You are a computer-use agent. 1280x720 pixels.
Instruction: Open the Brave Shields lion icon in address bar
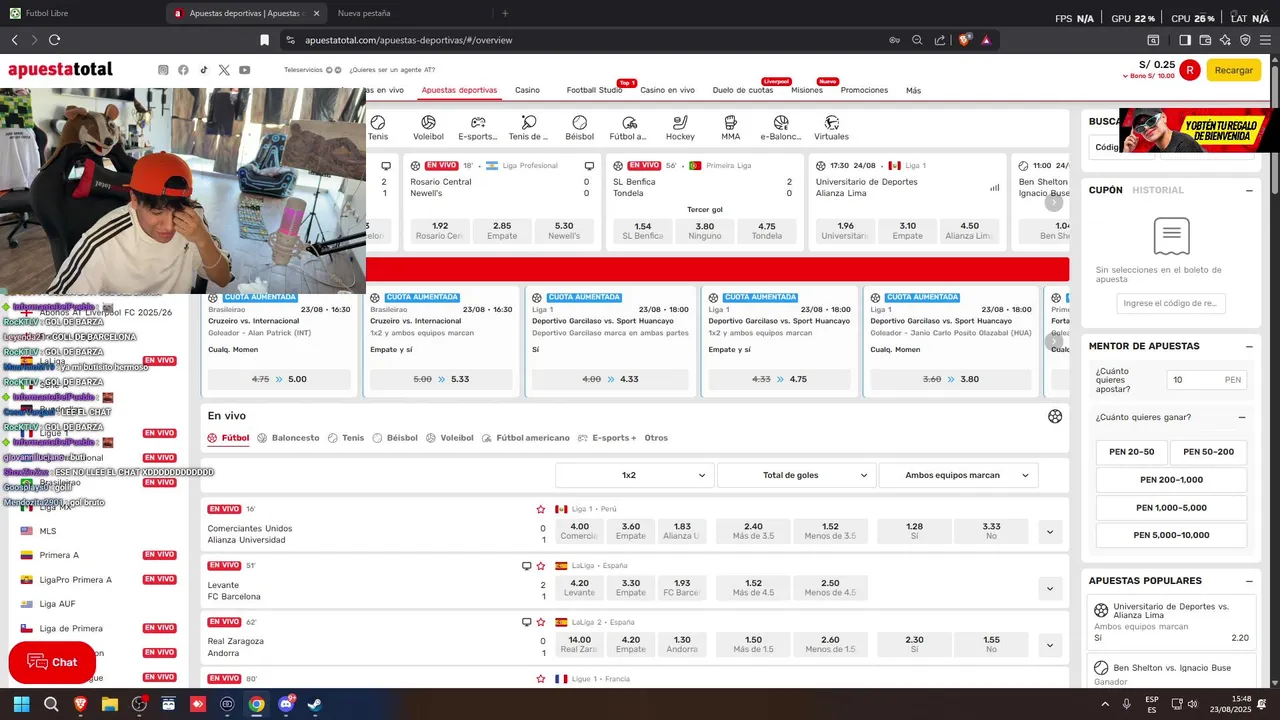pyautogui.click(x=964, y=40)
